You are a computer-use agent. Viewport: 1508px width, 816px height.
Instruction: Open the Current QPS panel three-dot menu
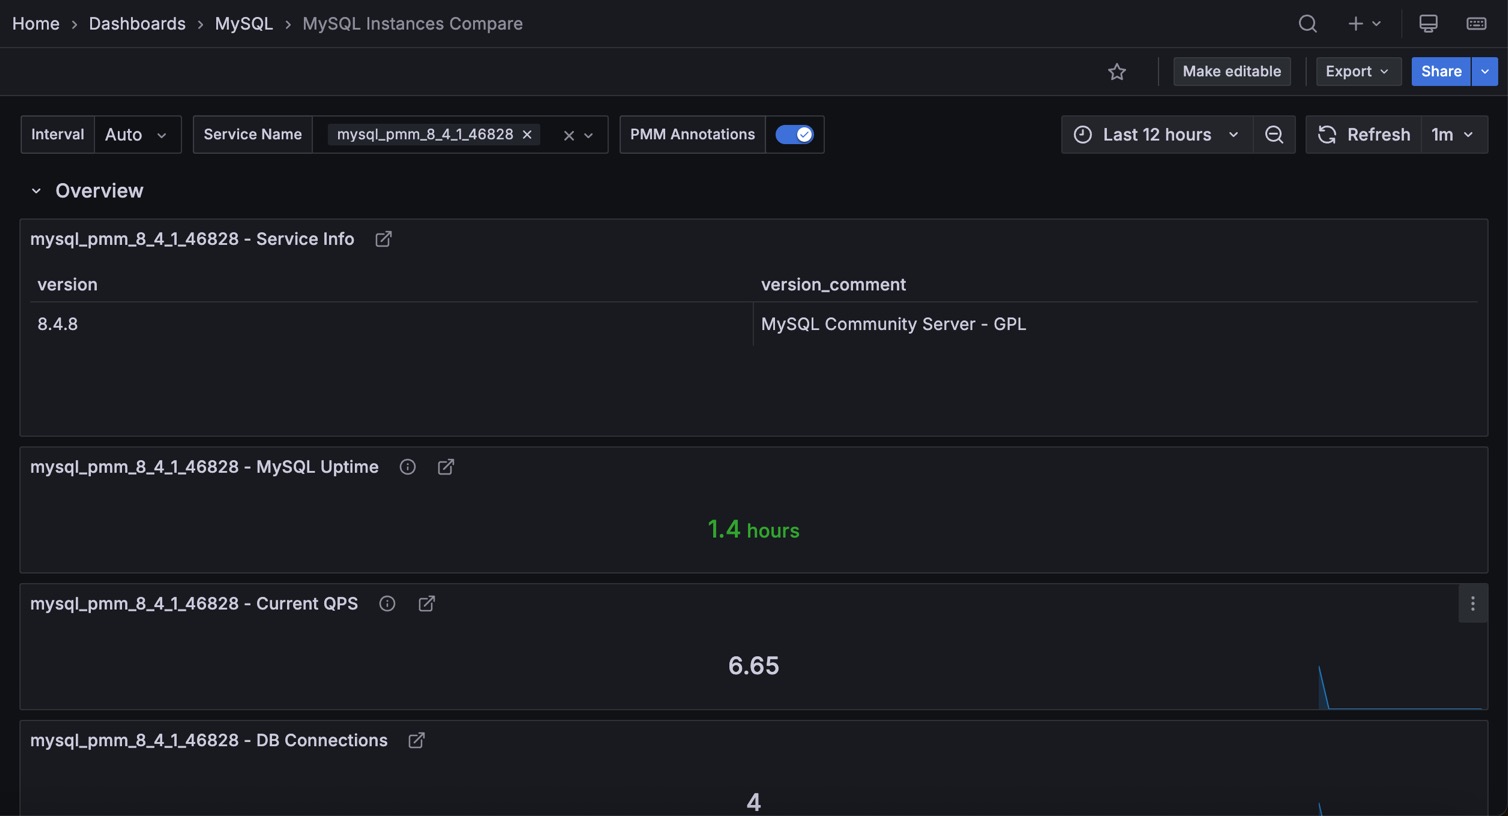point(1472,604)
